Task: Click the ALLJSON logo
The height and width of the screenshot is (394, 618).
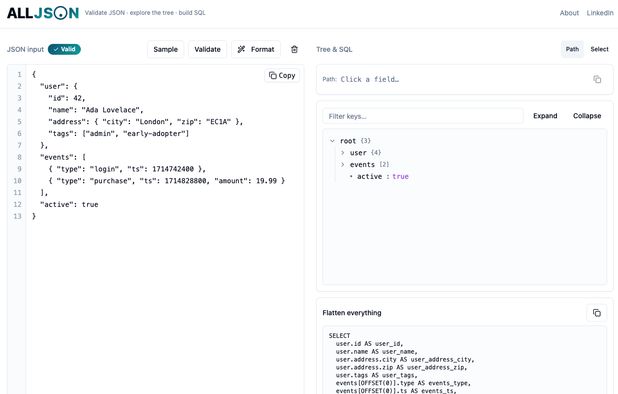Action: (x=43, y=13)
